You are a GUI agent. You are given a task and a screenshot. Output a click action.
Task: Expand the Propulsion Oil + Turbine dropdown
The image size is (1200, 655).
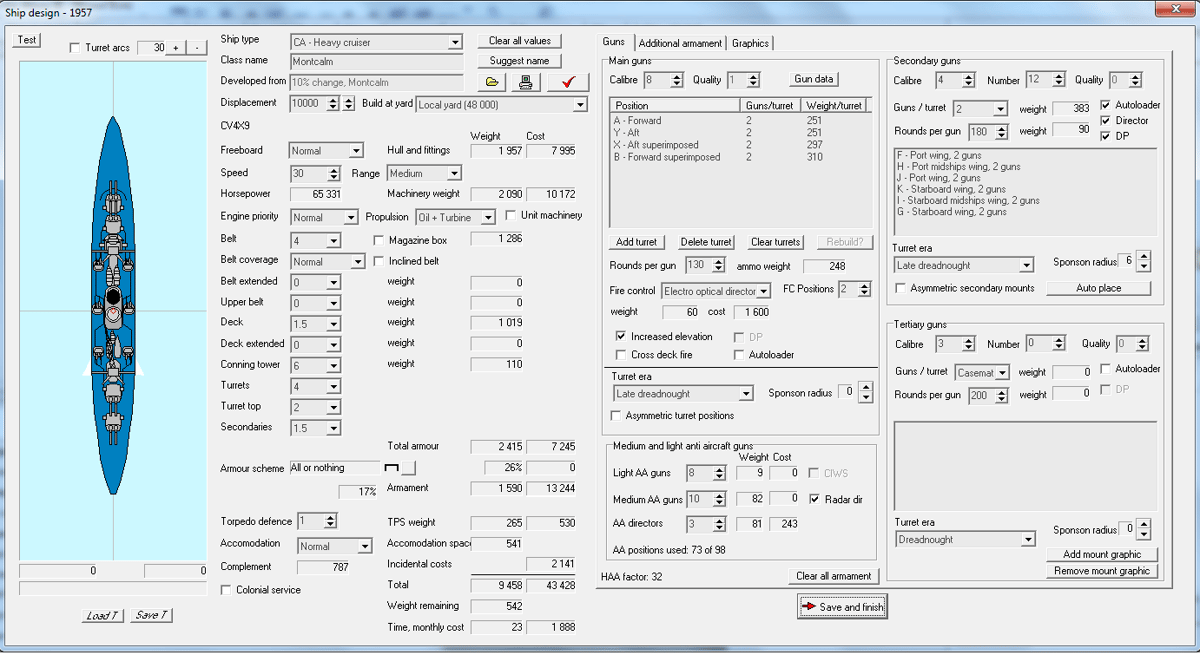click(x=488, y=217)
